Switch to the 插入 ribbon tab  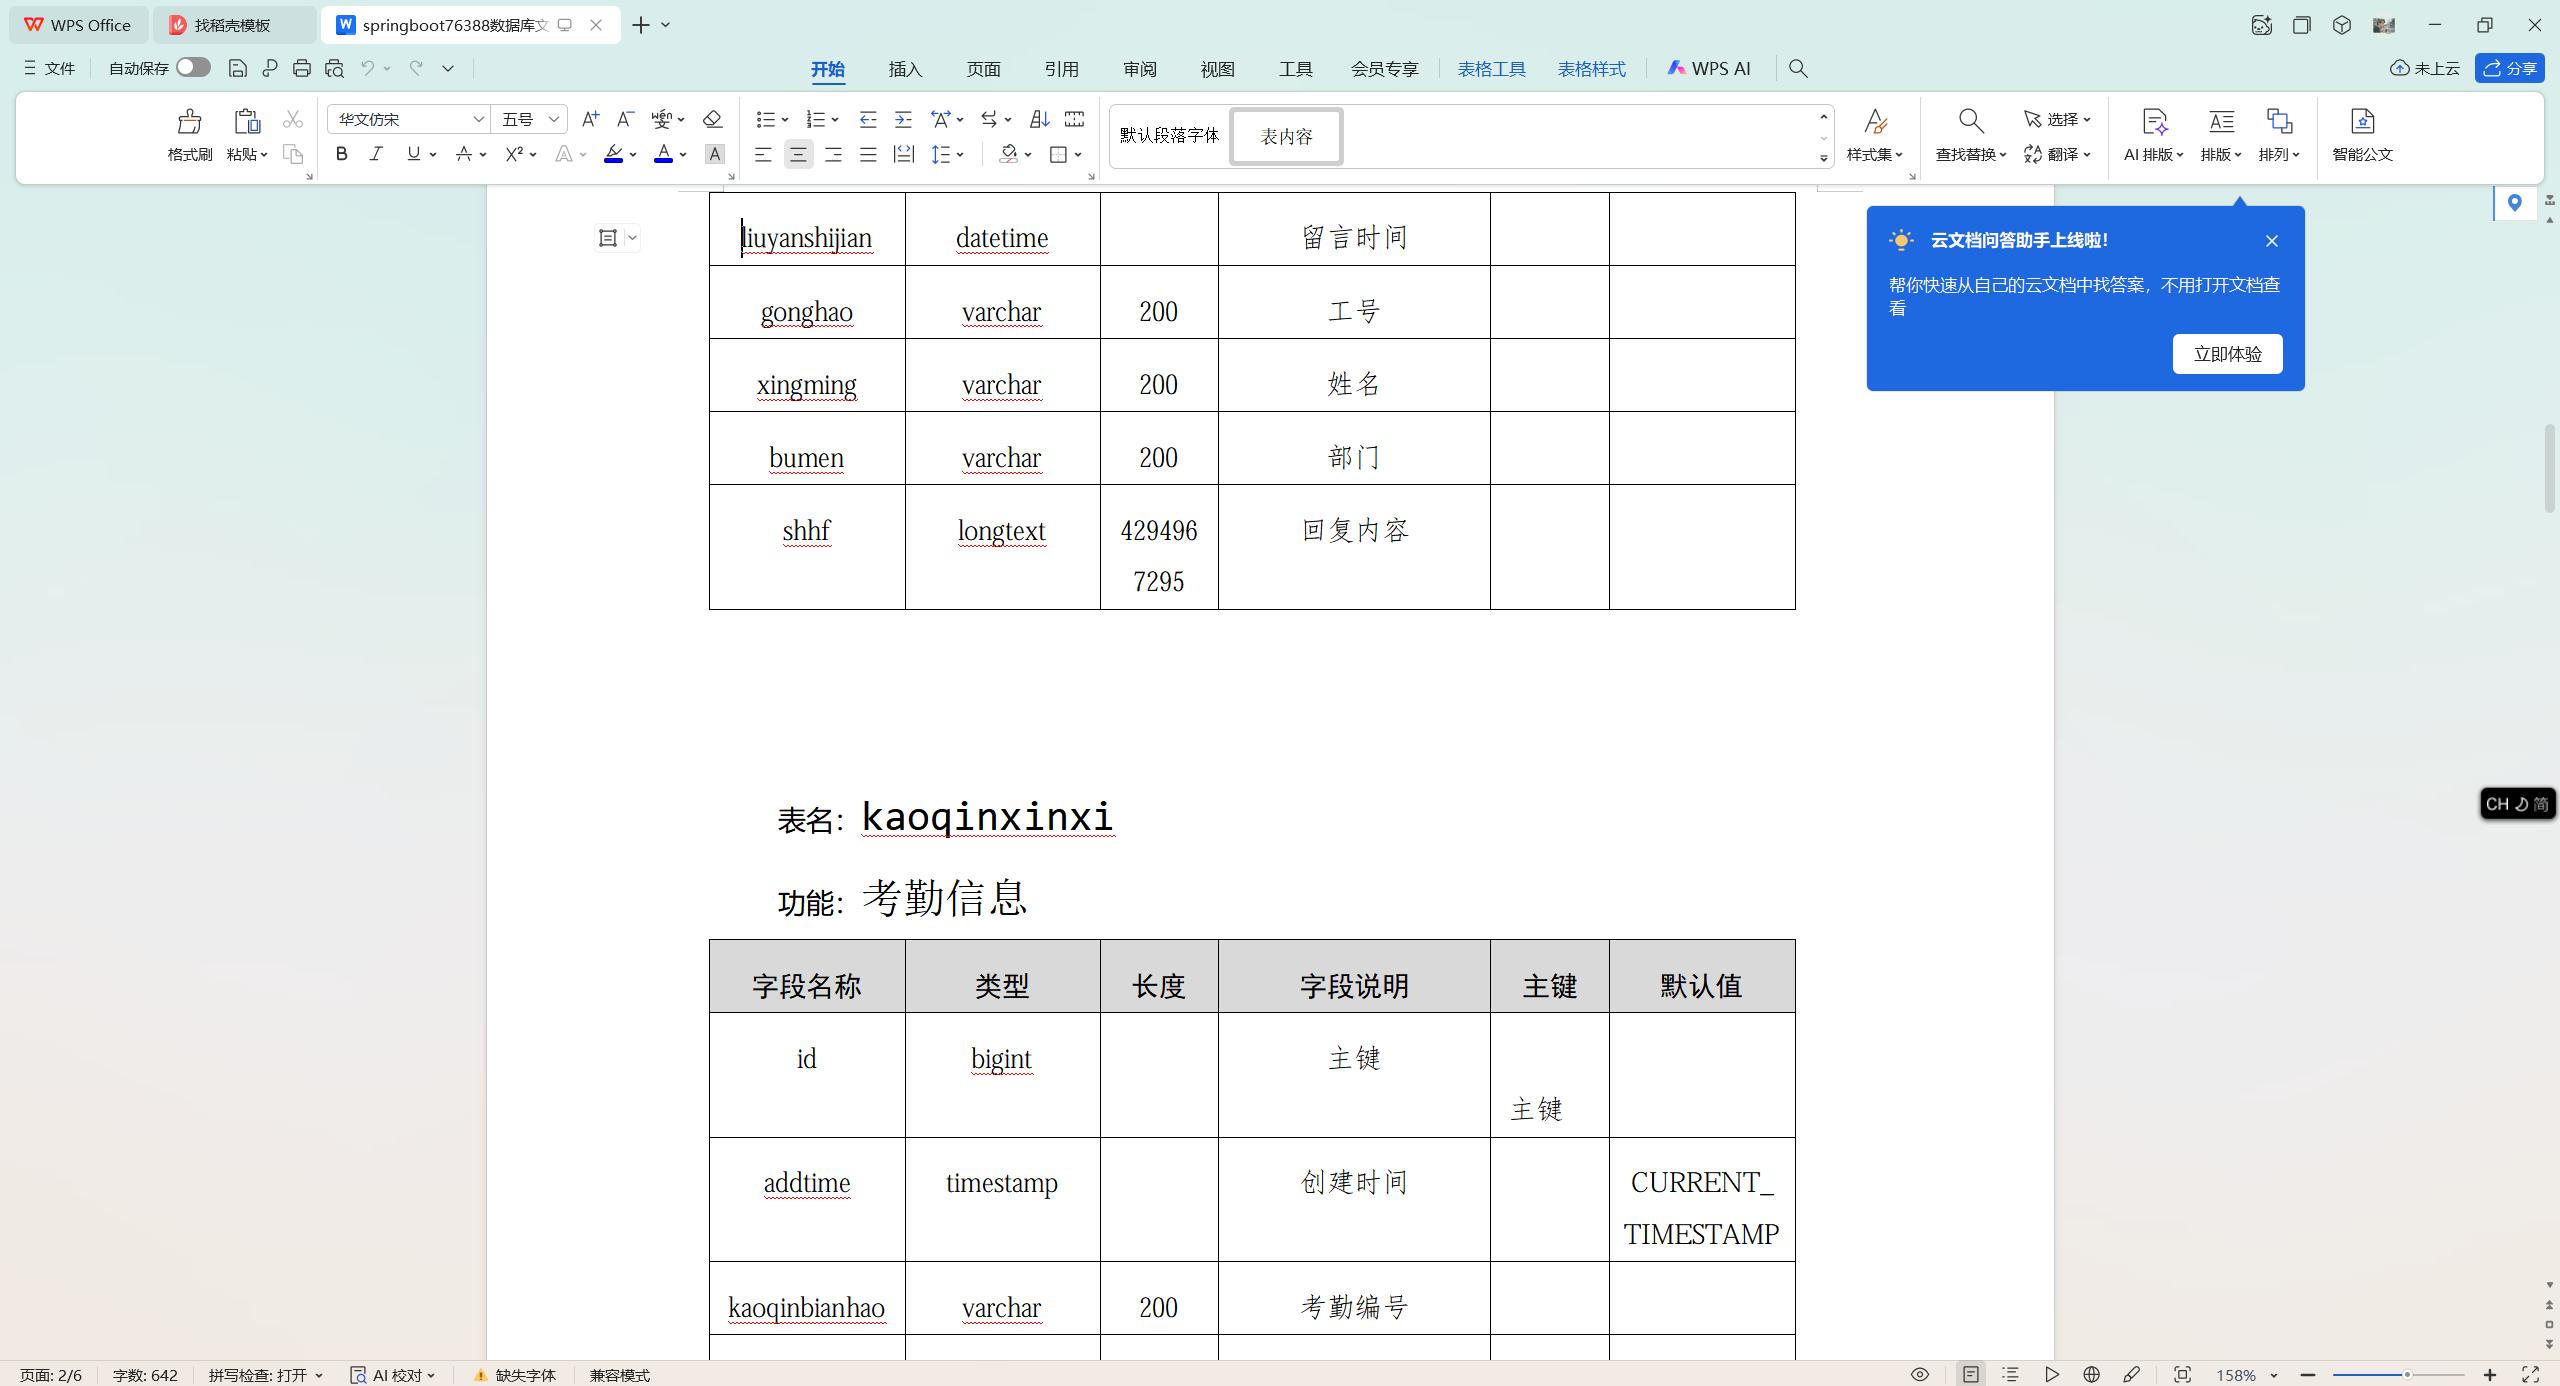point(903,68)
